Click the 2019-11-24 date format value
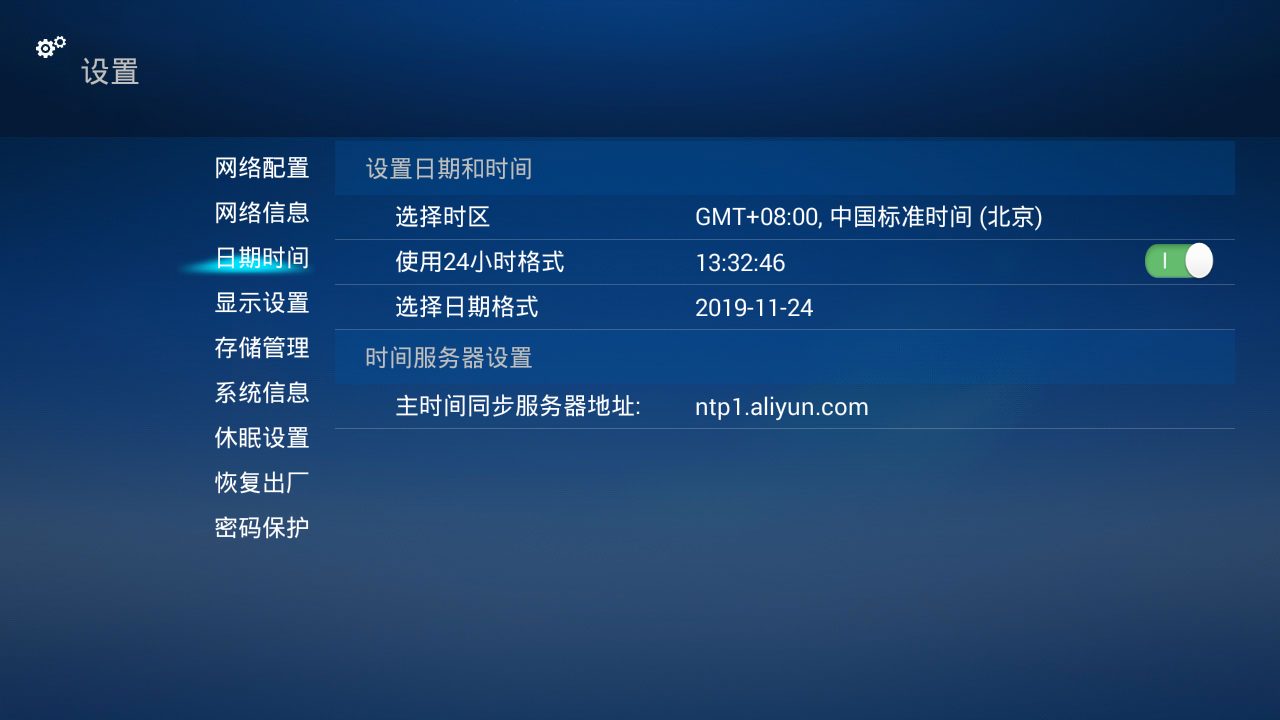 tap(754, 308)
